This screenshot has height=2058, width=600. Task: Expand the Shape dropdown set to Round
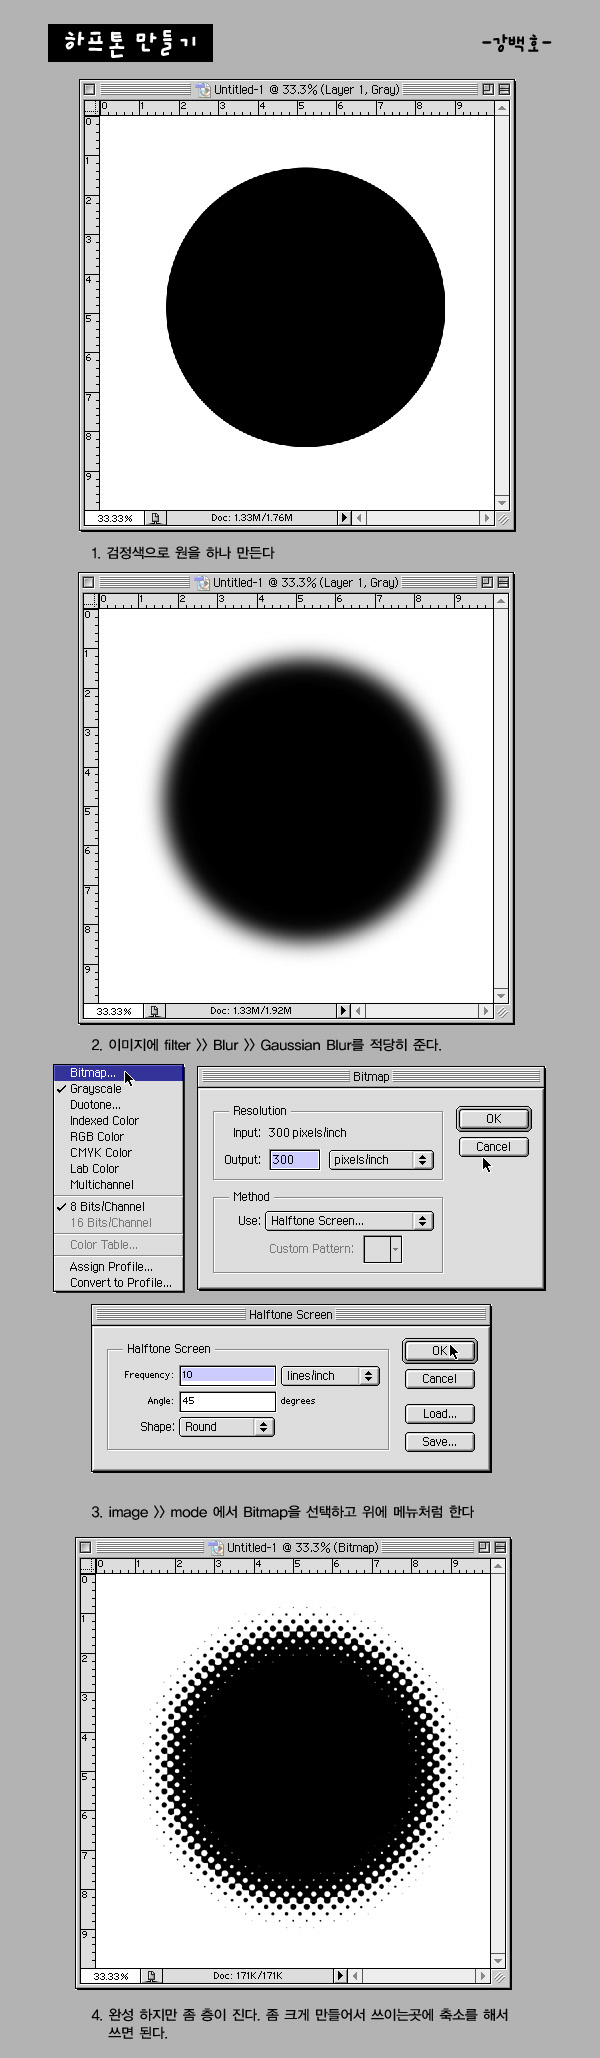pyautogui.click(x=227, y=1427)
